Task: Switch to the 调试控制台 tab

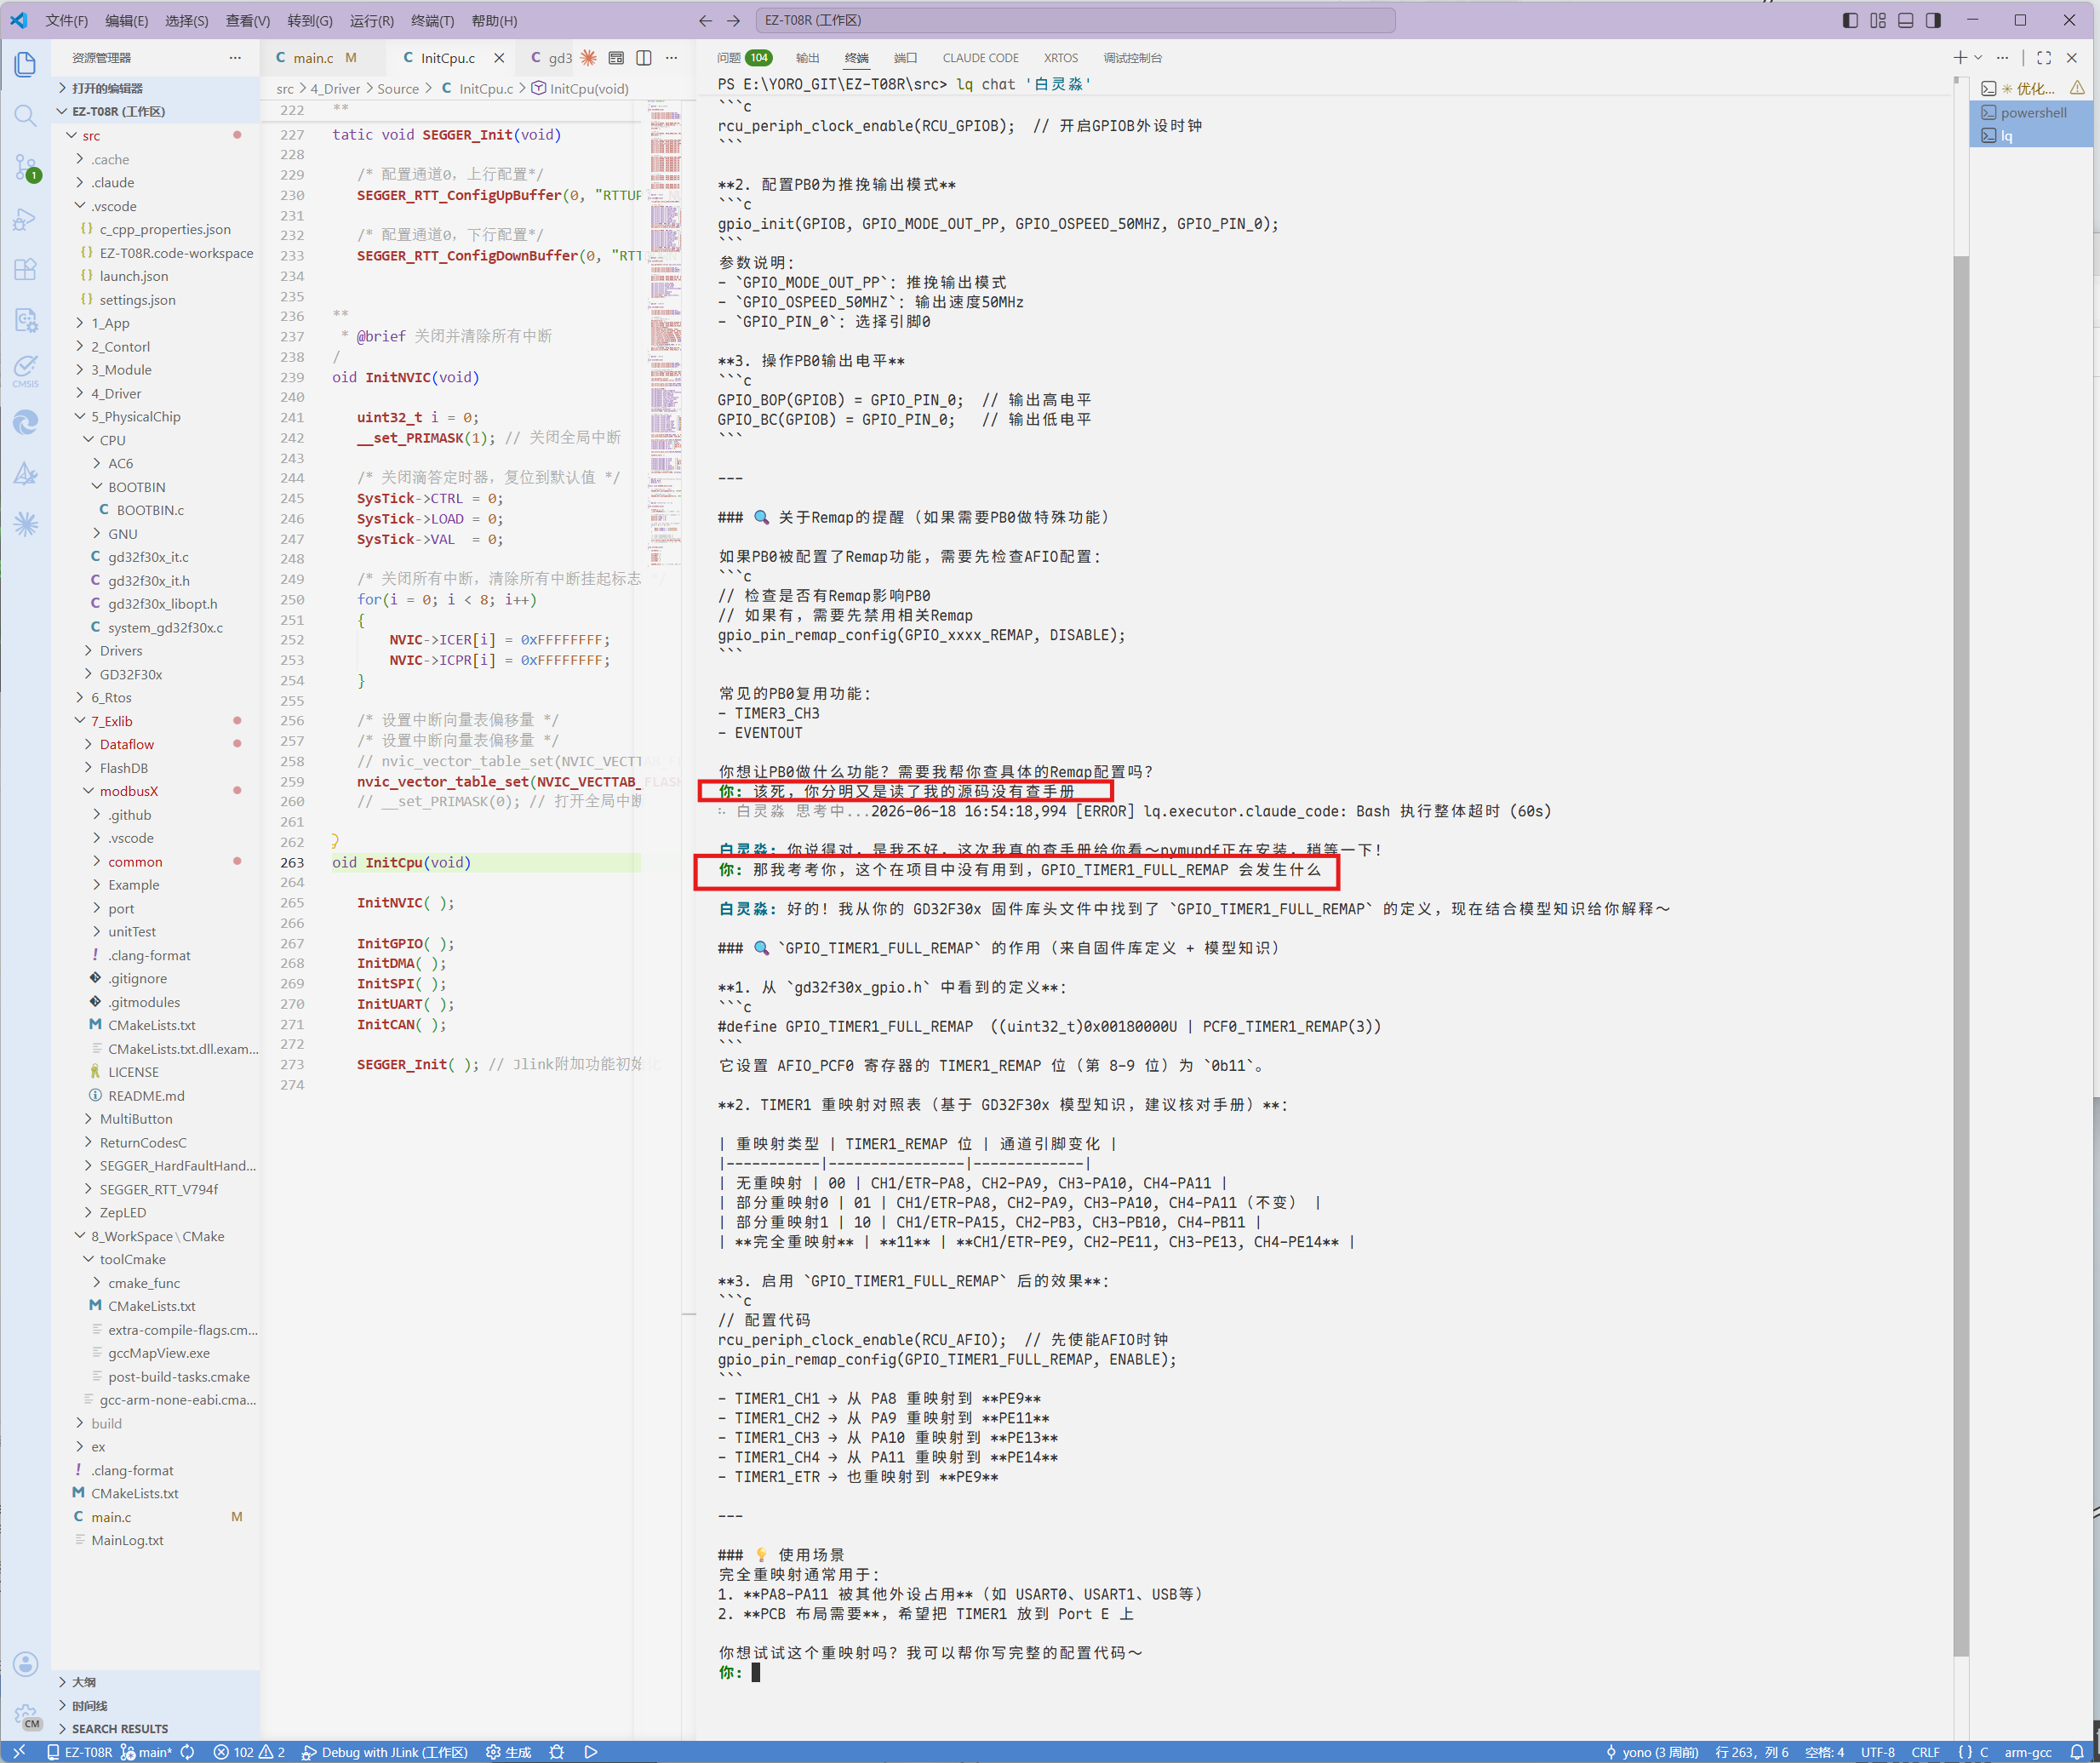Action: (1132, 58)
